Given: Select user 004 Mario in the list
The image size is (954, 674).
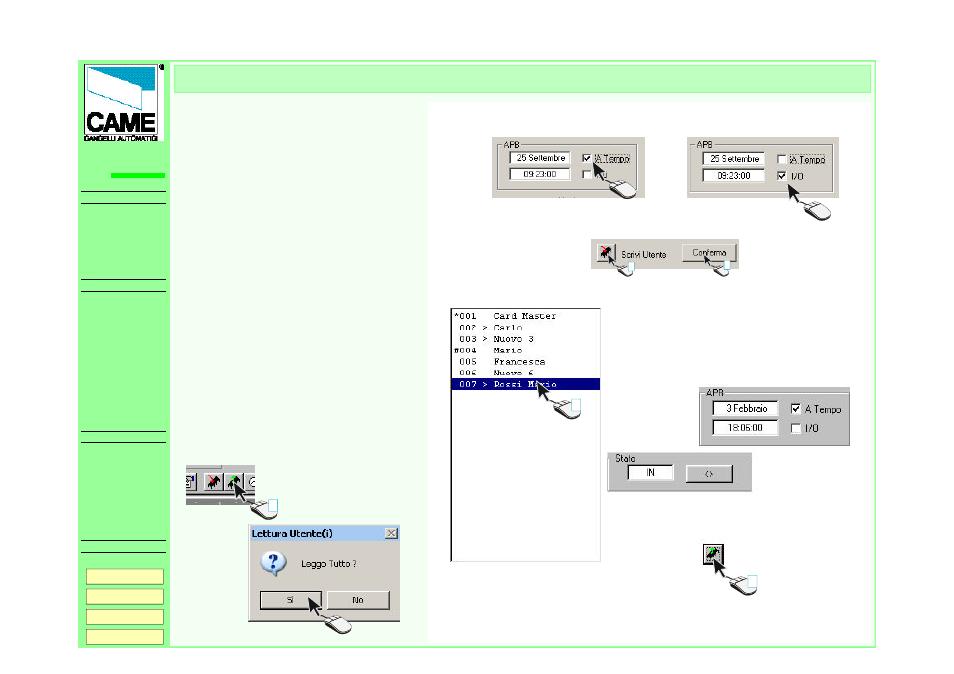Looking at the screenshot, I should coord(526,350).
